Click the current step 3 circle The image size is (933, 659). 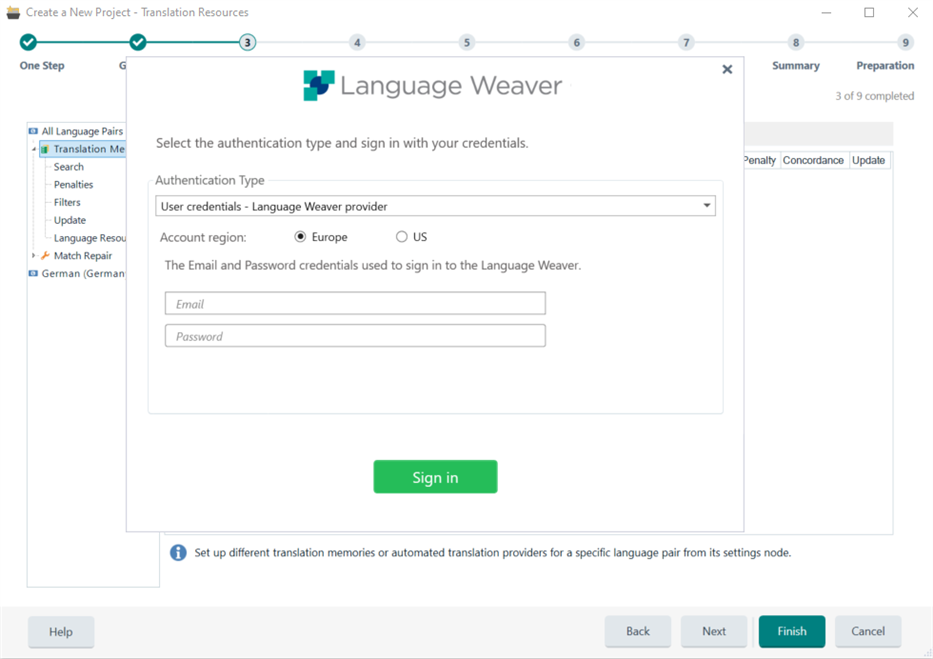(248, 42)
